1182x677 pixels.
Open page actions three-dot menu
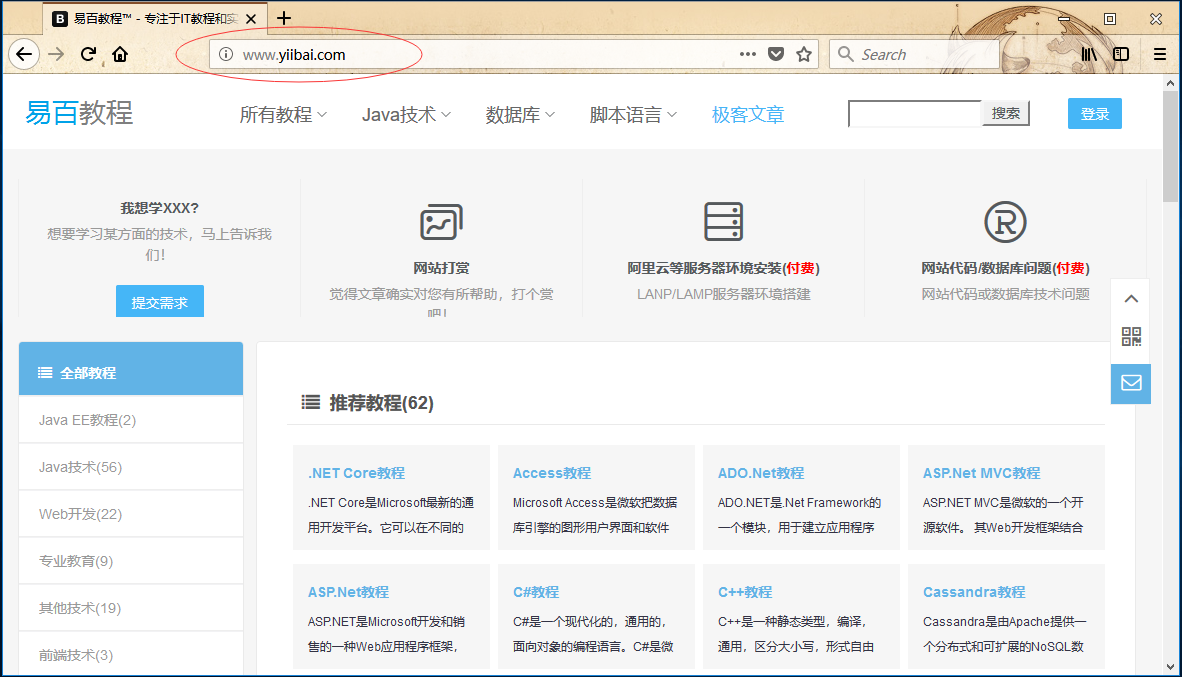(748, 54)
